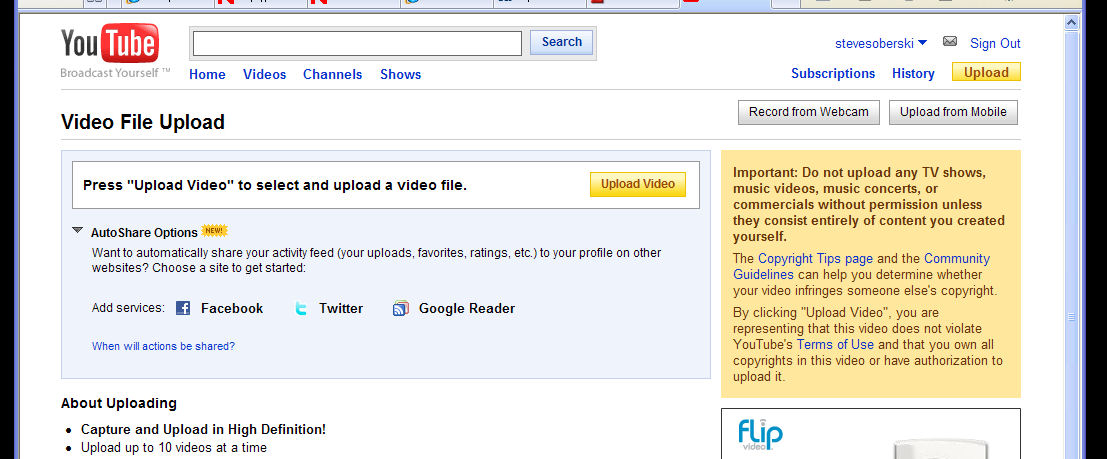Open the Community Guidelines link

[x=861, y=266]
